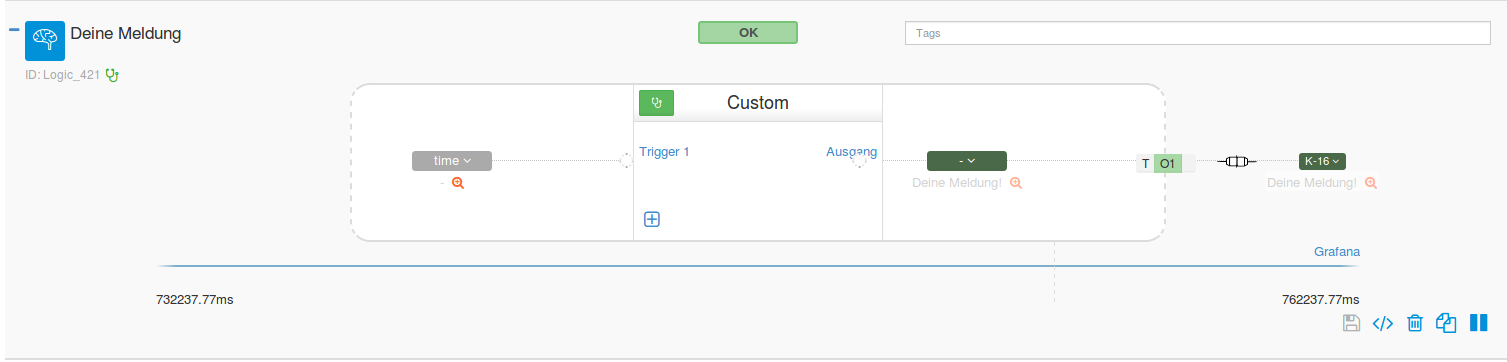Click the green stethoscope button in Custom header
This screenshot has width=1507, height=362.
(656, 103)
